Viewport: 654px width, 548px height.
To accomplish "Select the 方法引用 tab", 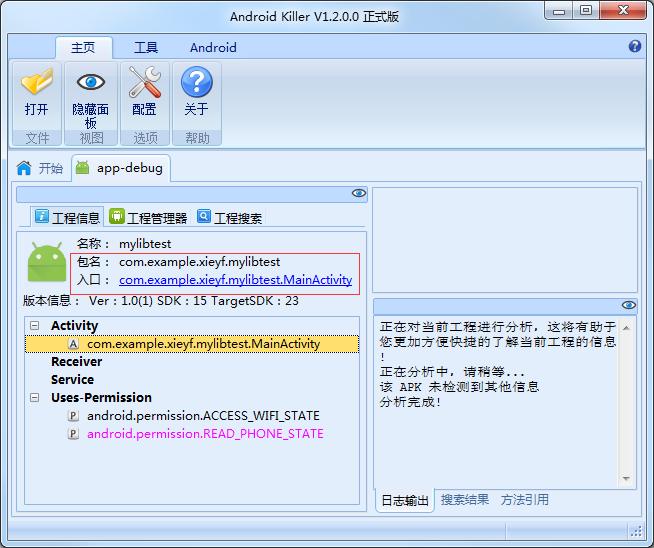I will click(525, 500).
